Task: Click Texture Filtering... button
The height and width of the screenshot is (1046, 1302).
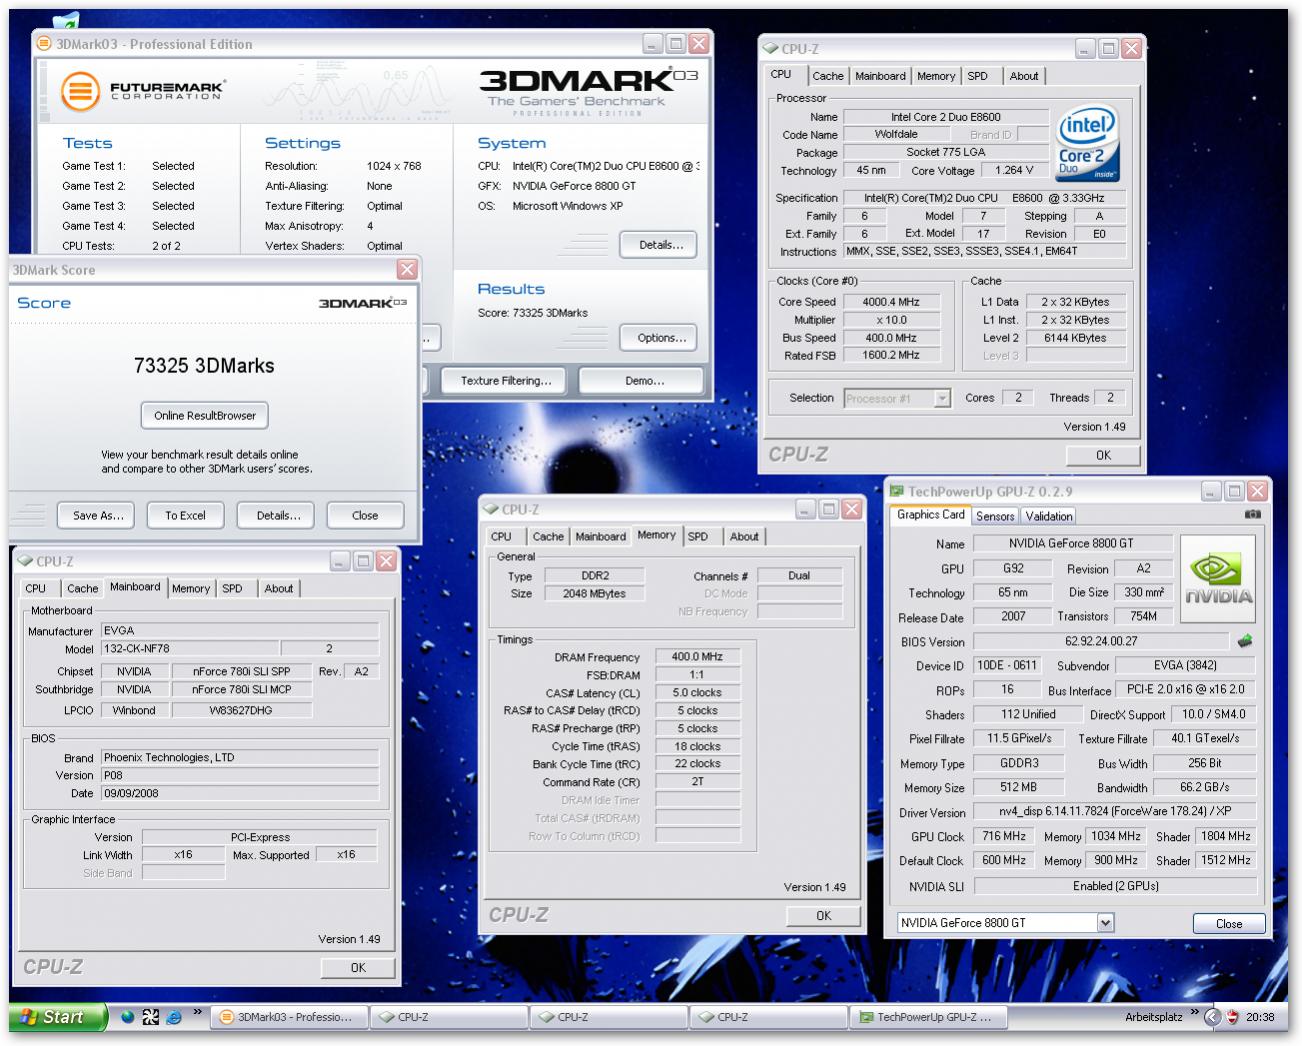Action: coord(506,381)
